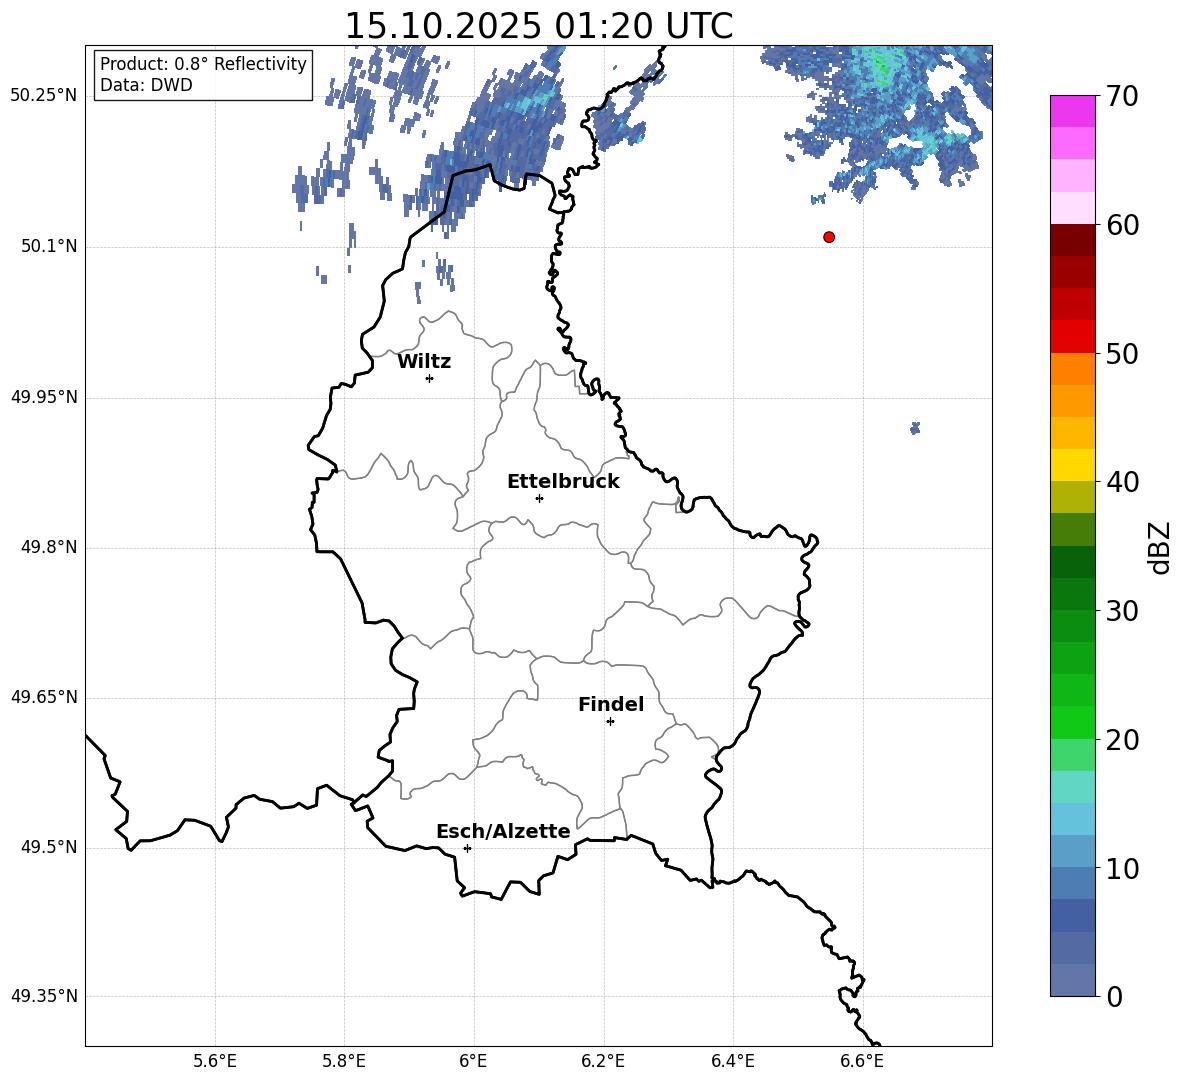Click the Wiltz location cross marker
Image resolution: width=1184 pixels, height=1081 pixels.
430,378
